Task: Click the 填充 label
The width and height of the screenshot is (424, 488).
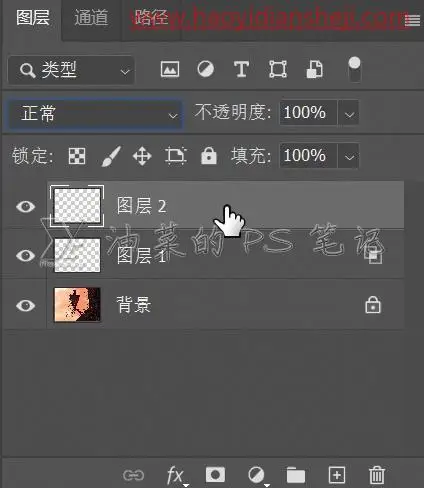Action: click(x=251, y=156)
